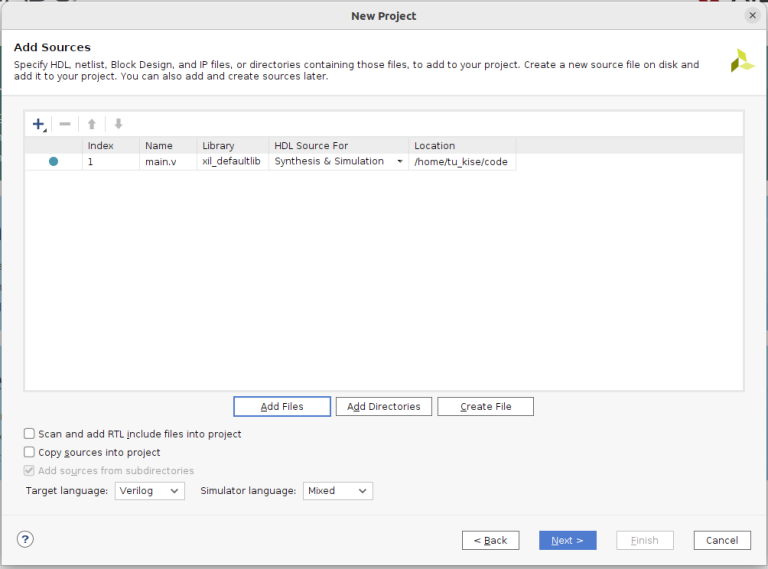Viewport: 768px width, 569px height.
Task: Open help with the question mark icon
Action: click(26, 539)
